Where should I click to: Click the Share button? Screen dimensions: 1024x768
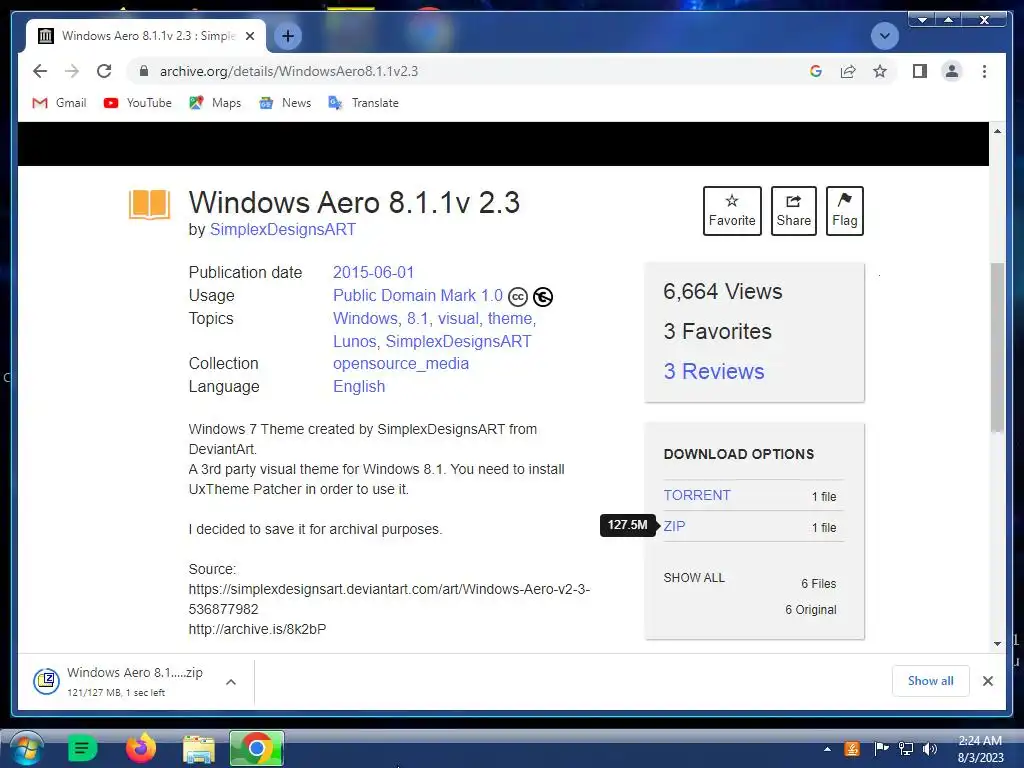(x=793, y=211)
